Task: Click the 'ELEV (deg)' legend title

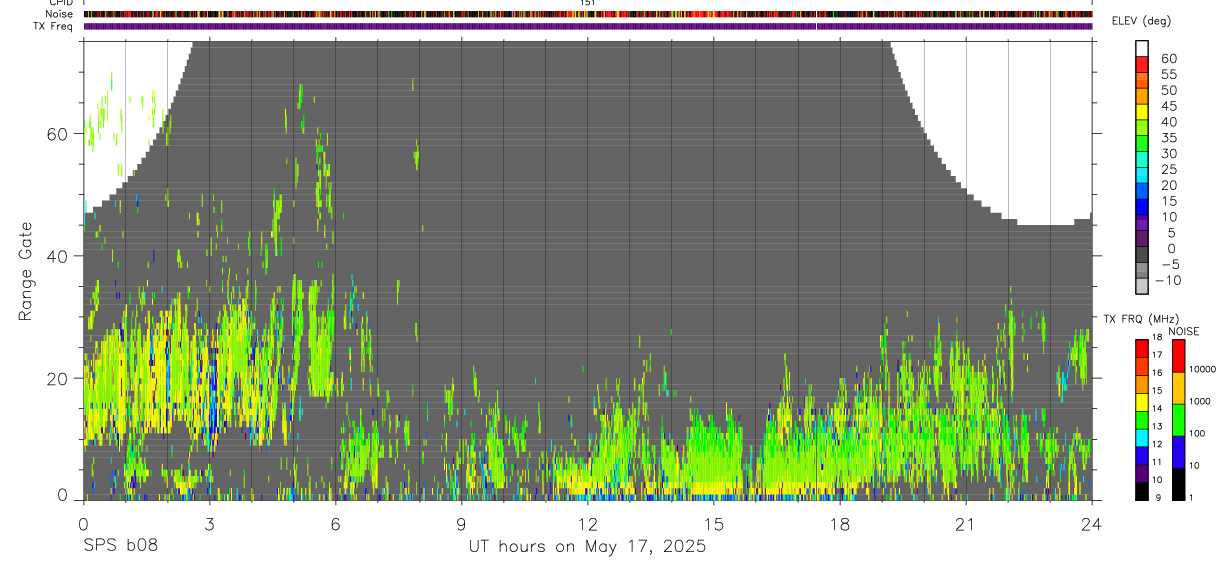Action: (1141, 21)
